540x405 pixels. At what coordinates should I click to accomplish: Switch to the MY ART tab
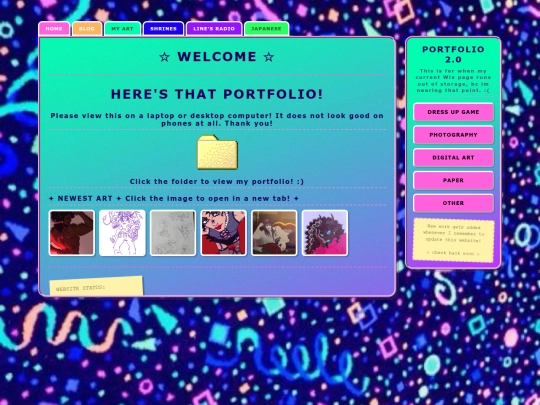(123, 29)
